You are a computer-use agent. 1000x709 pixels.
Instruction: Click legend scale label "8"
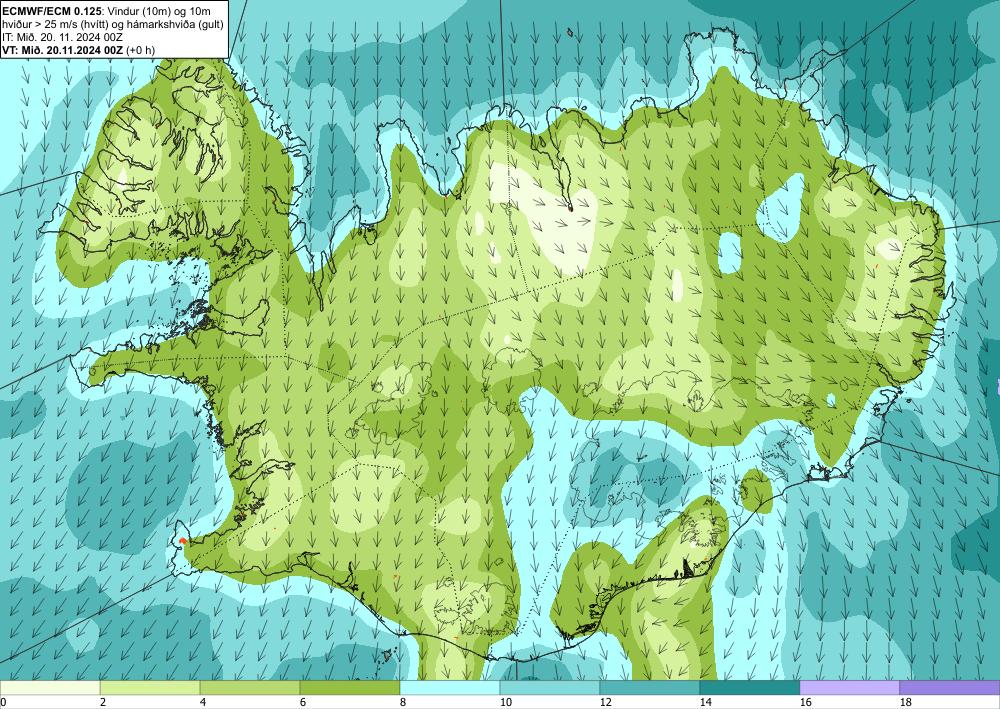point(403,702)
